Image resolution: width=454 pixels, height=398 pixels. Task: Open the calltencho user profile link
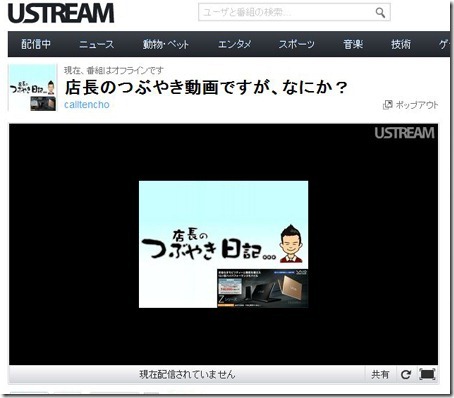[x=87, y=105]
